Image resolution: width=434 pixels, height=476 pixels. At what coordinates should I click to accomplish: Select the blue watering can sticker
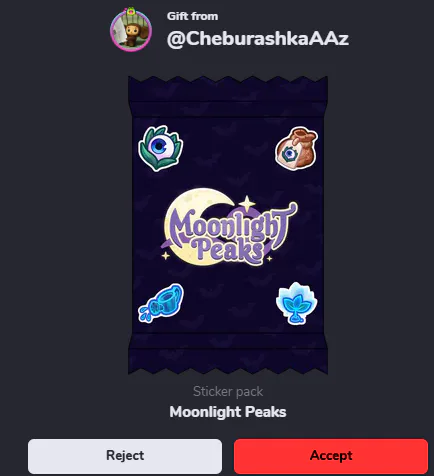click(x=161, y=303)
